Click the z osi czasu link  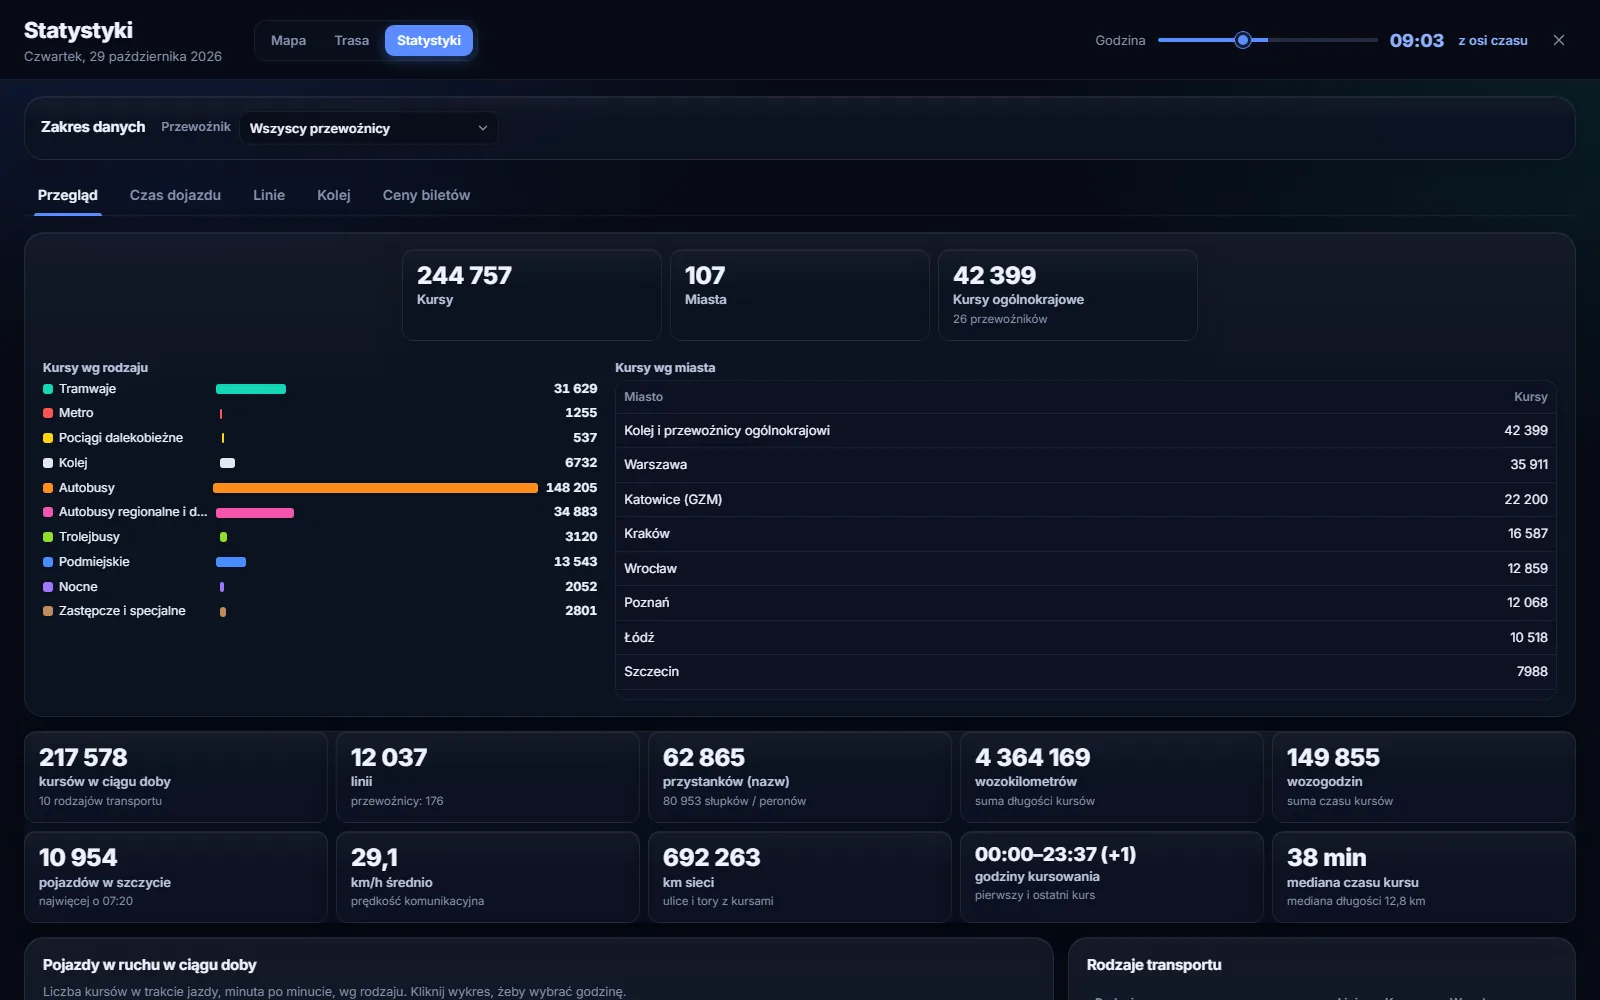coord(1493,40)
